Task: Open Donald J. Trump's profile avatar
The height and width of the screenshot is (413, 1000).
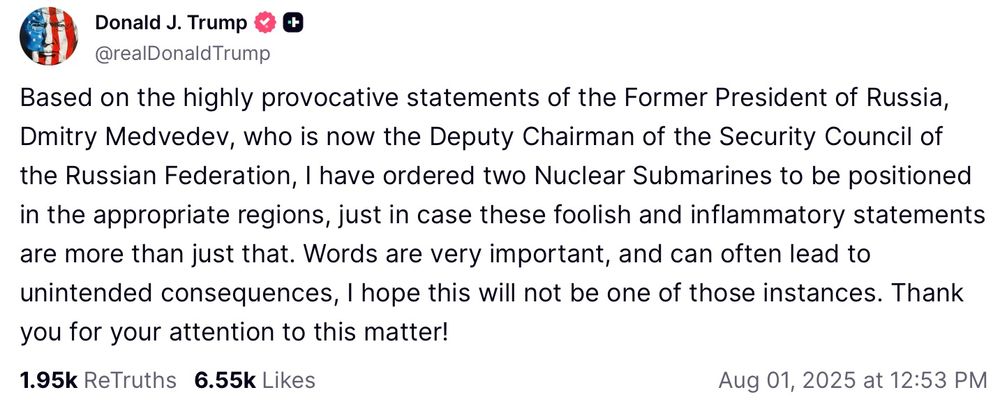Action: tap(48, 36)
